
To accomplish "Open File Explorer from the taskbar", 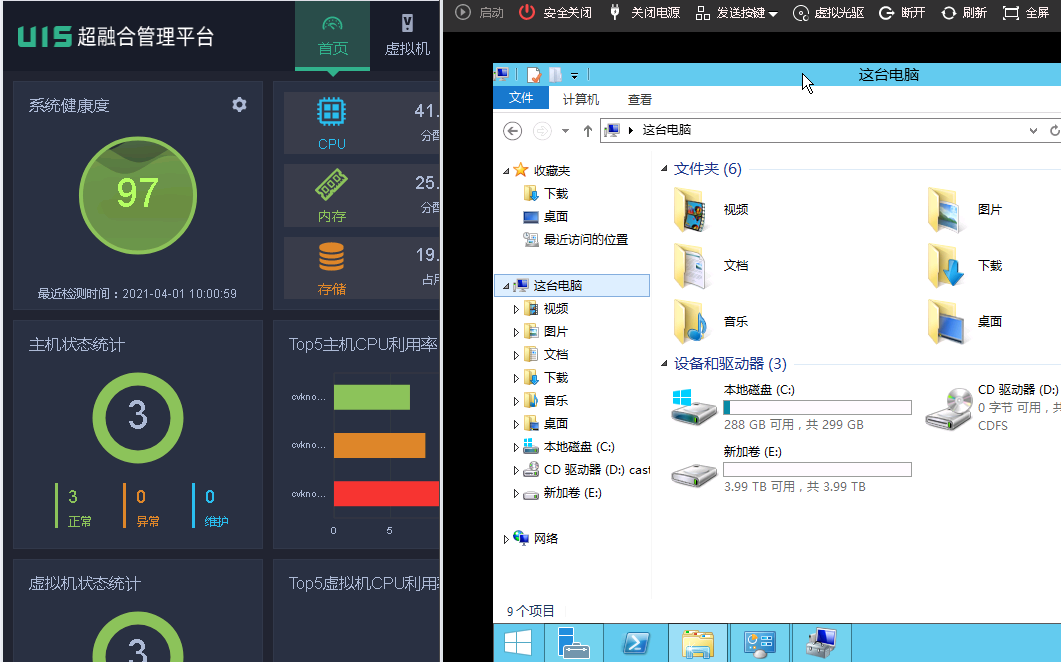I will pos(698,643).
